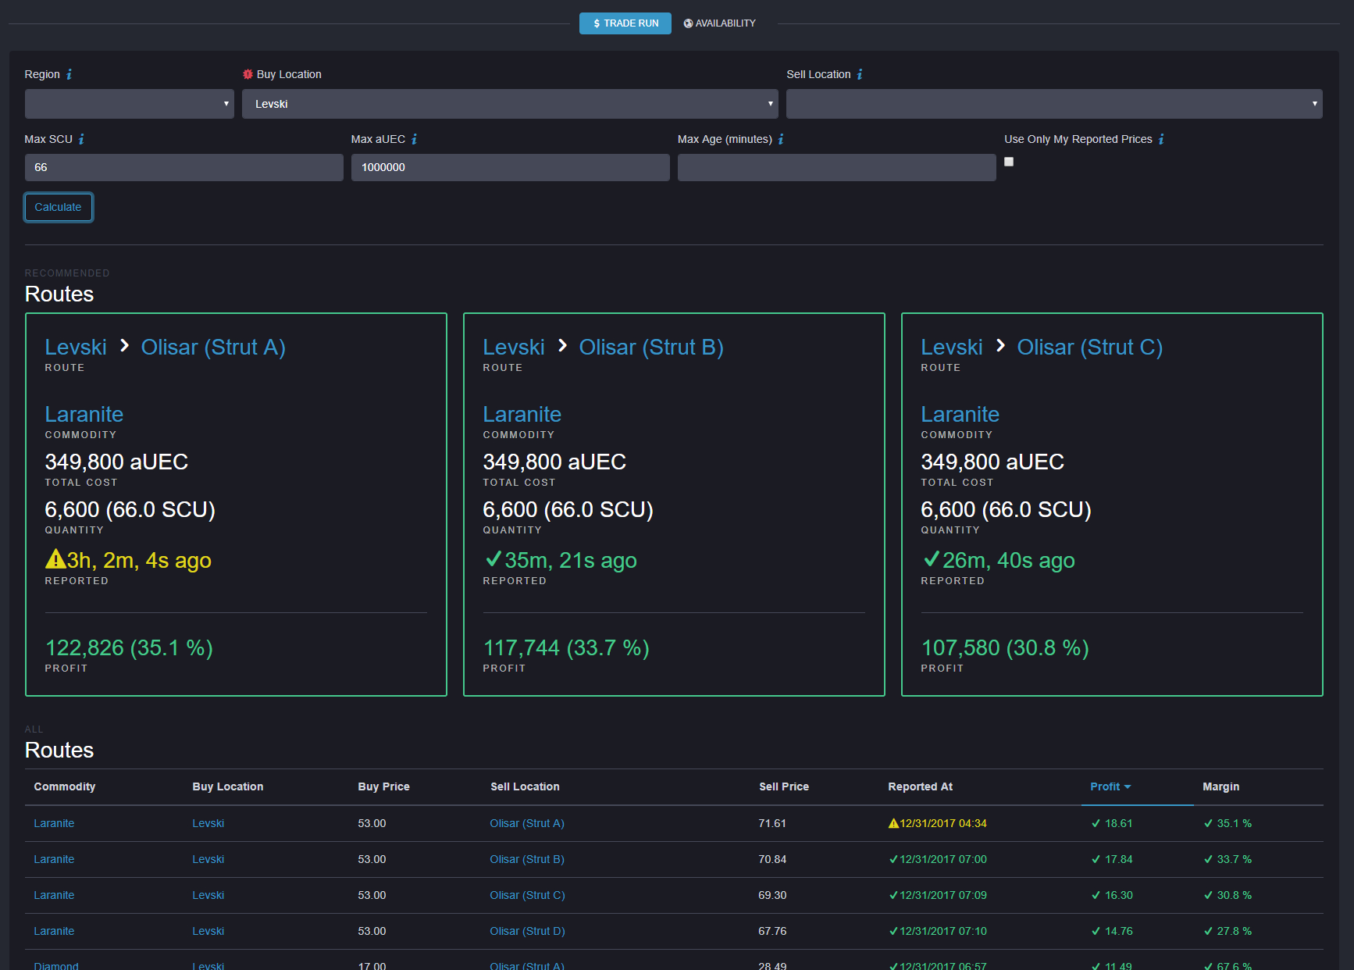Click the Calculate button
The image size is (1354, 970).
[x=57, y=207]
